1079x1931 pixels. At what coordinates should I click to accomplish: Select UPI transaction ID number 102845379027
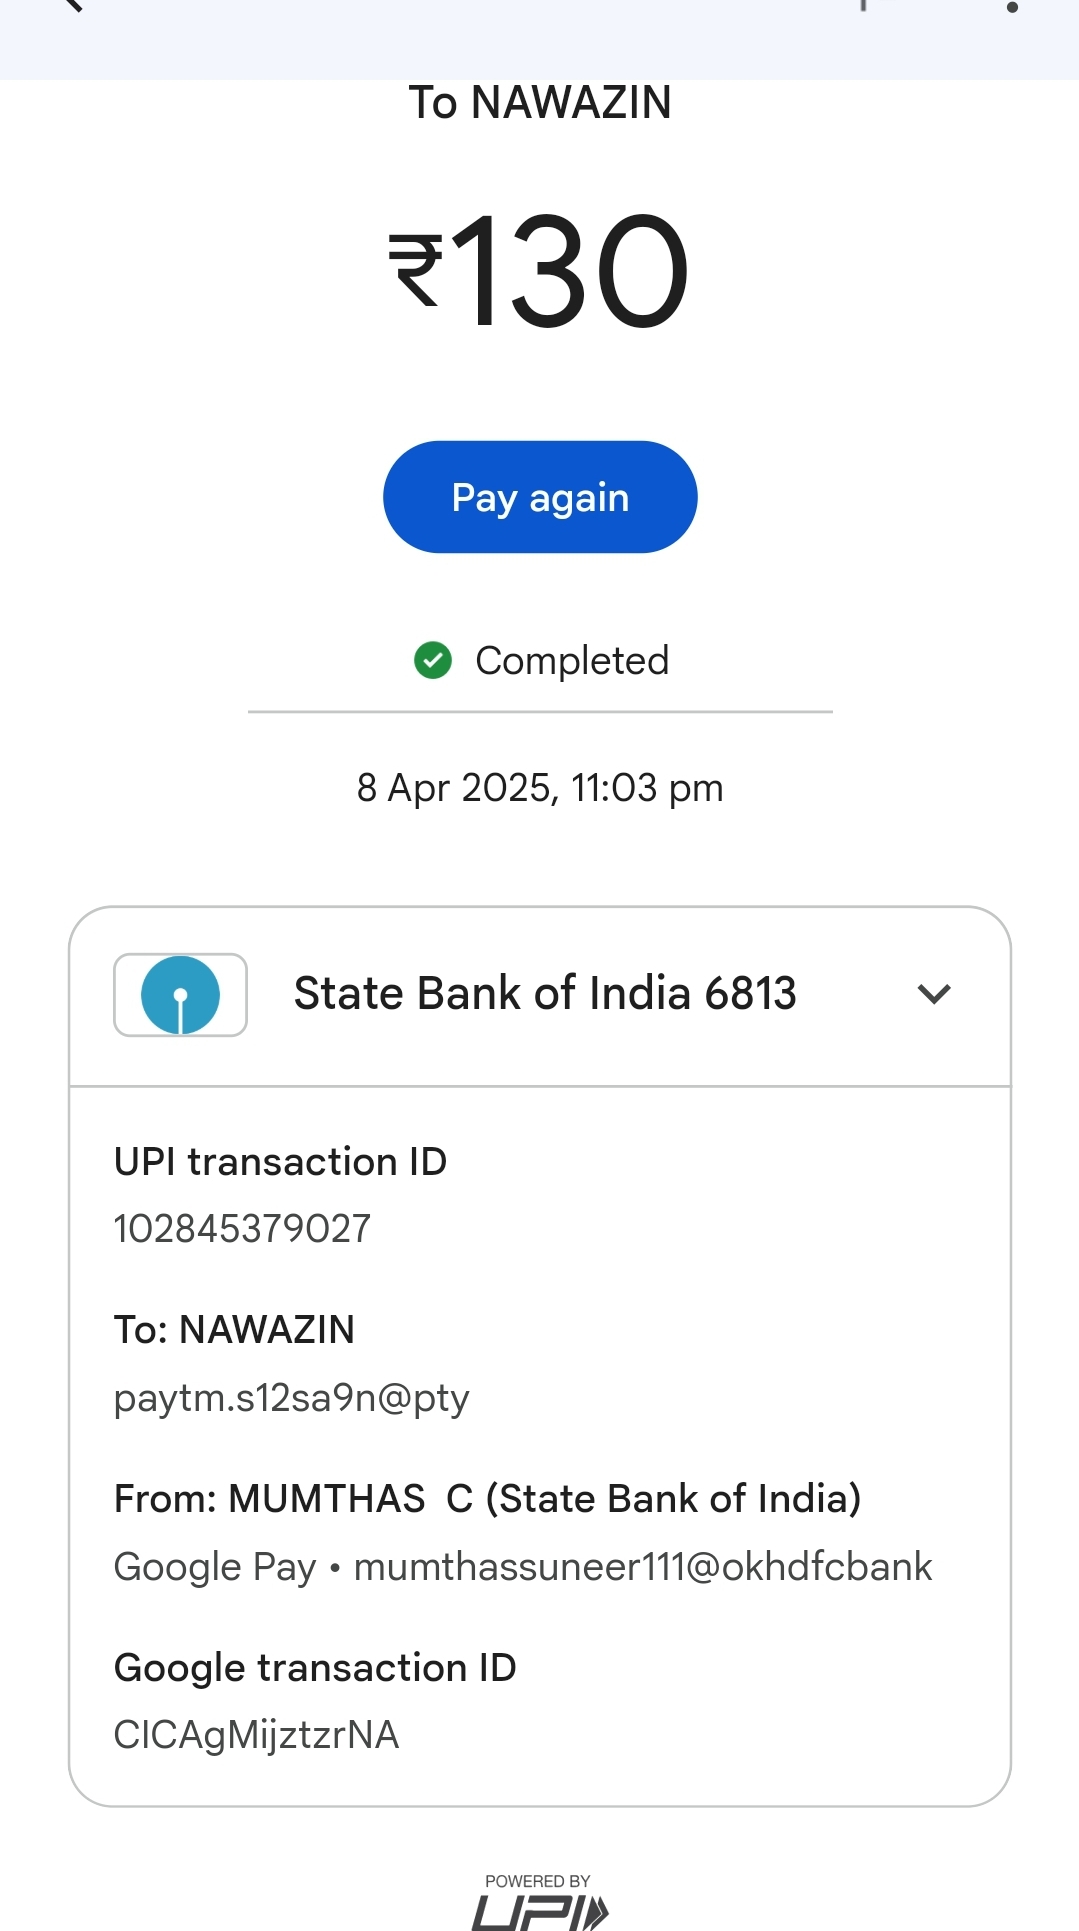click(242, 1229)
